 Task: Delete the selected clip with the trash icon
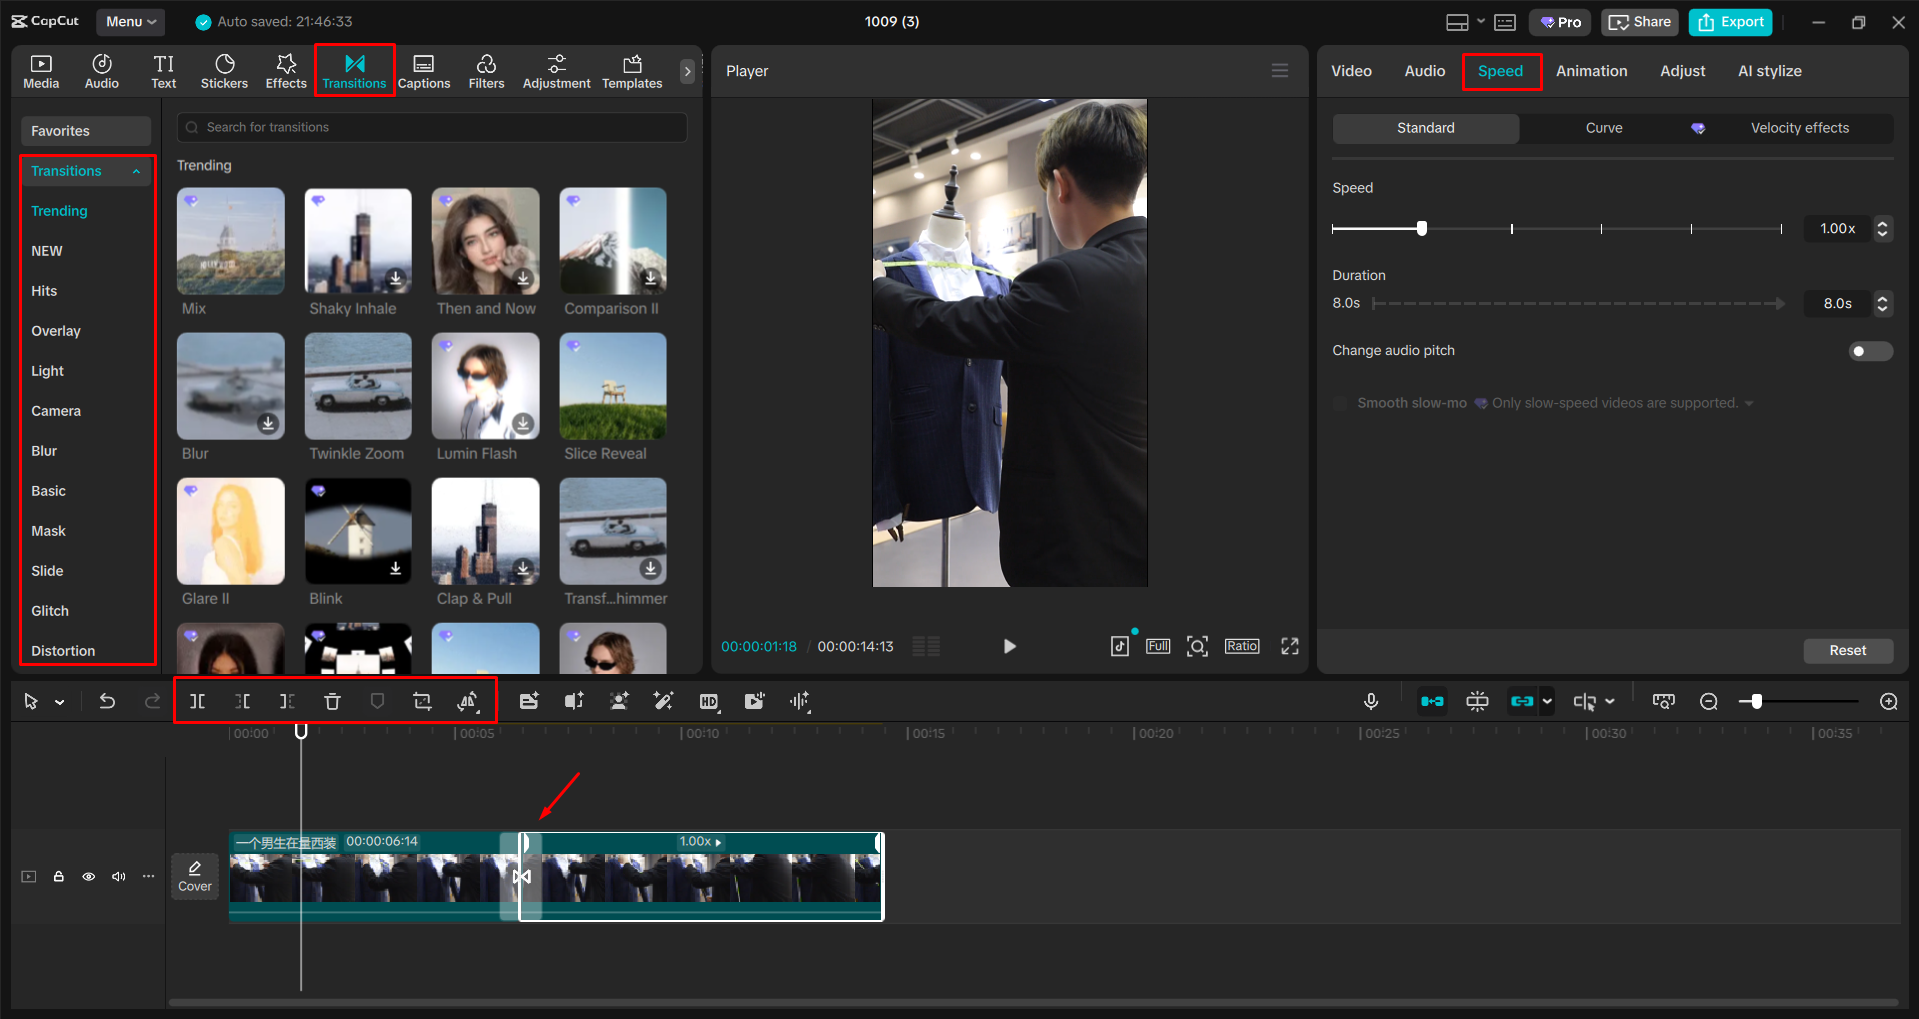pyautogui.click(x=332, y=701)
